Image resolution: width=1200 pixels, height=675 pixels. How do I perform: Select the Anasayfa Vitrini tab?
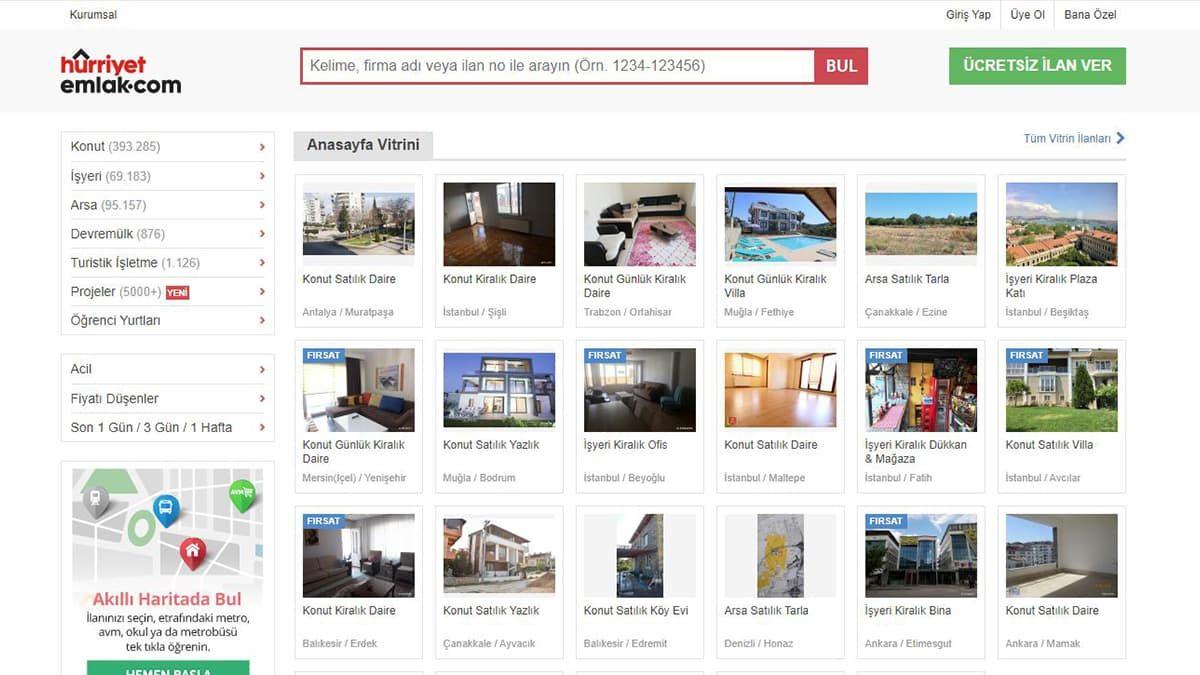tap(363, 145)
